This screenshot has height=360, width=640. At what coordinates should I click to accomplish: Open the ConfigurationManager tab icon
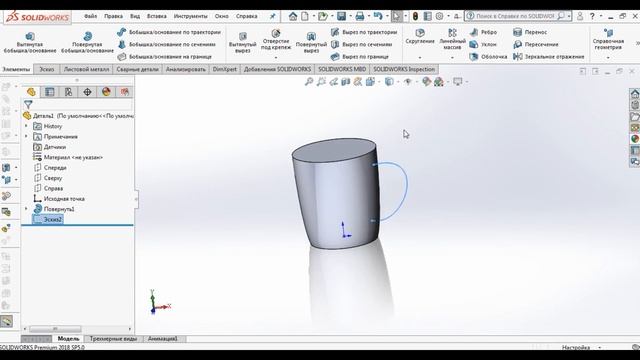(68, 92)
